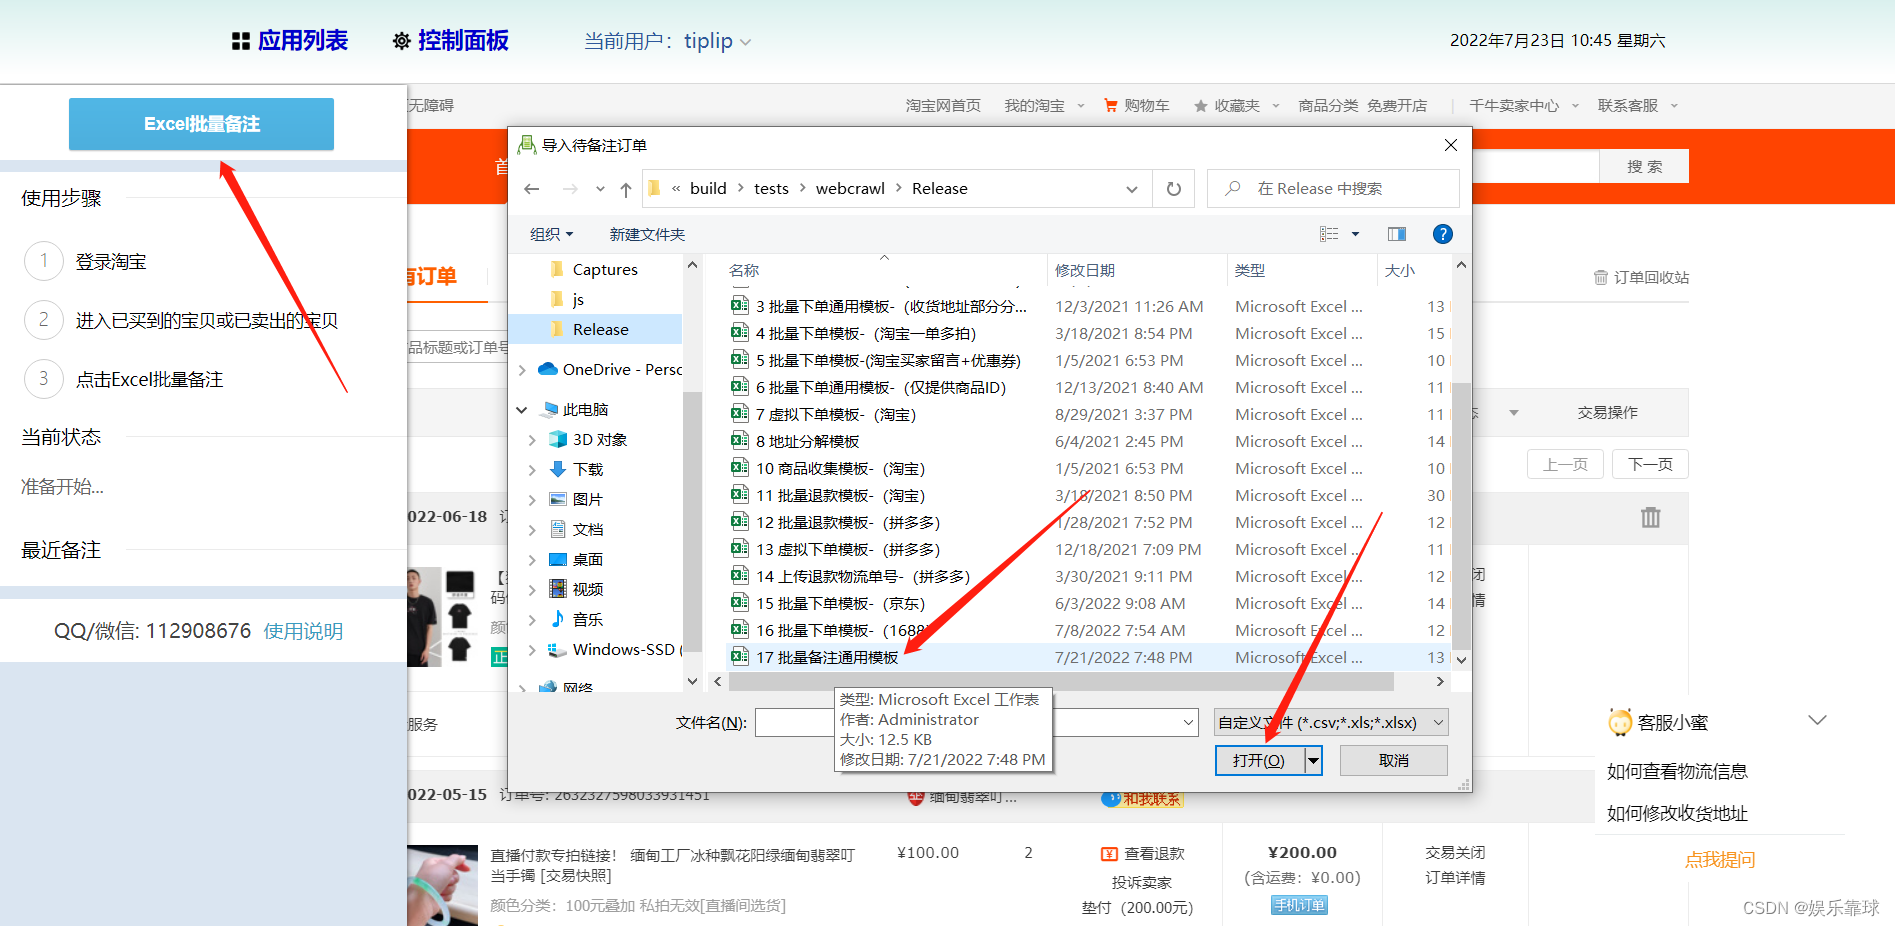Viewport: 1895px width, 926px height.
Task: Expand the 下载 tree node
Action: tap(532, 470)
